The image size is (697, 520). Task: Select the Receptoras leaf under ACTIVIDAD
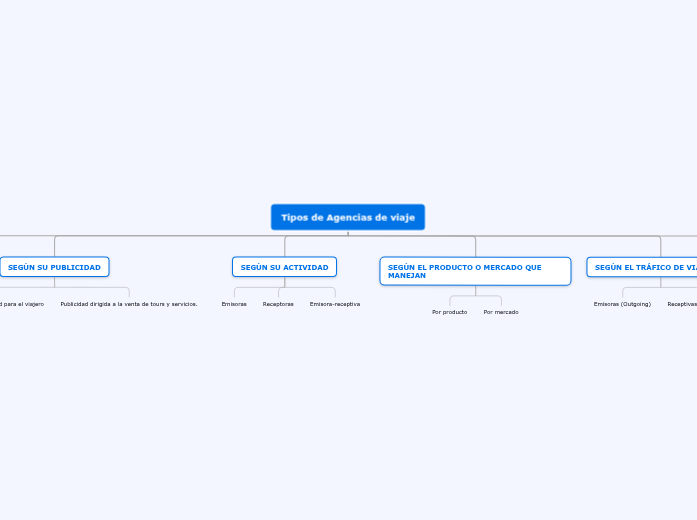click(x=278, y=304)
